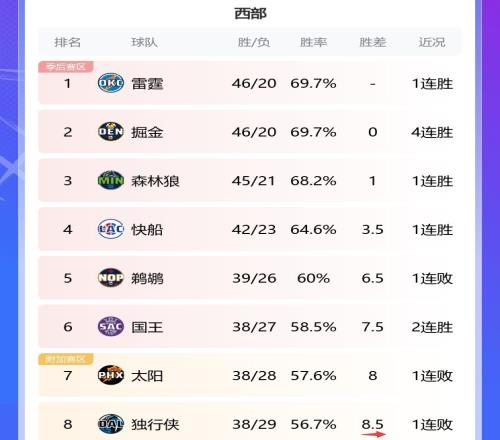Image resolution: width=500 pixels, height=440 pixels.
Task: Open the 森林狼 team name link
Action: point(155,181)
